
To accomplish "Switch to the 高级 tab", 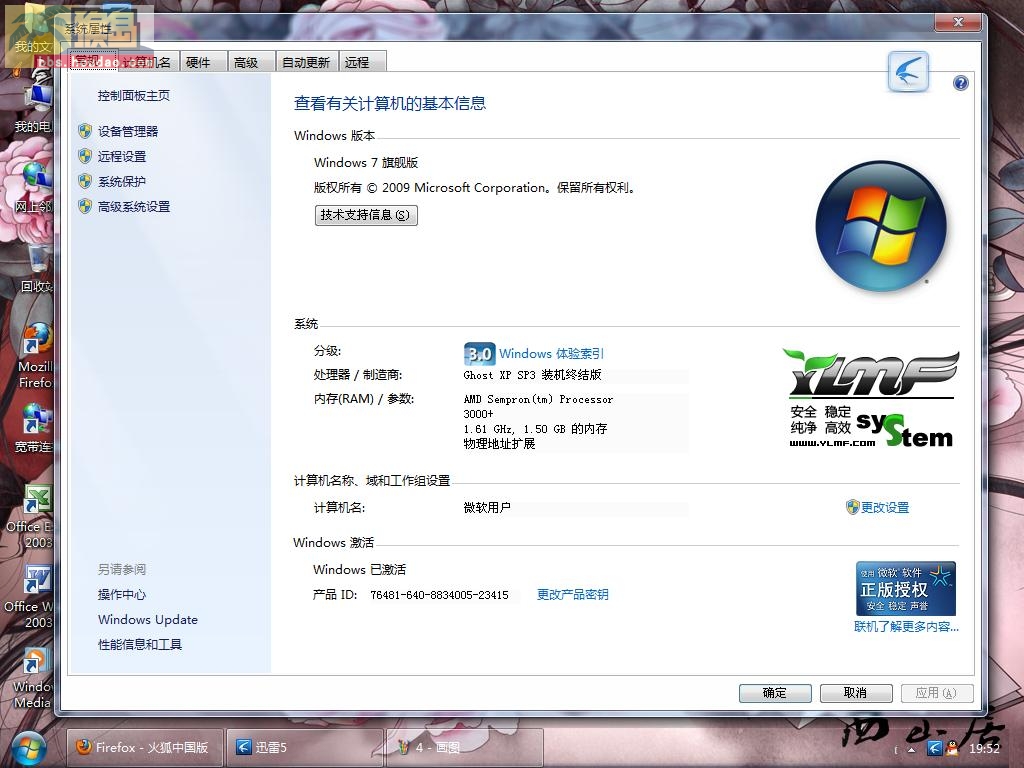I will click(251, 62).
